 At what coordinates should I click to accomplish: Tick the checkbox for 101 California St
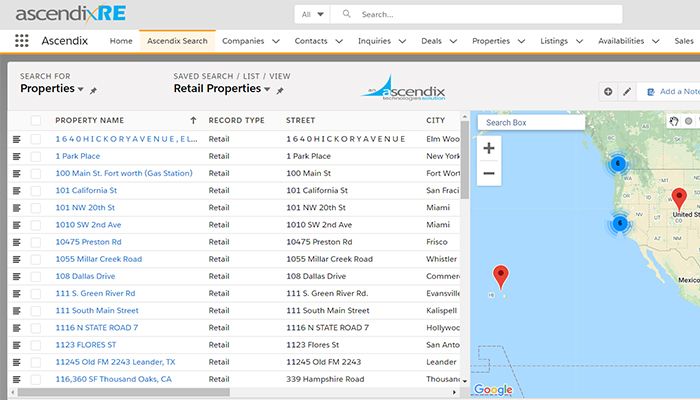coord(36,190)
